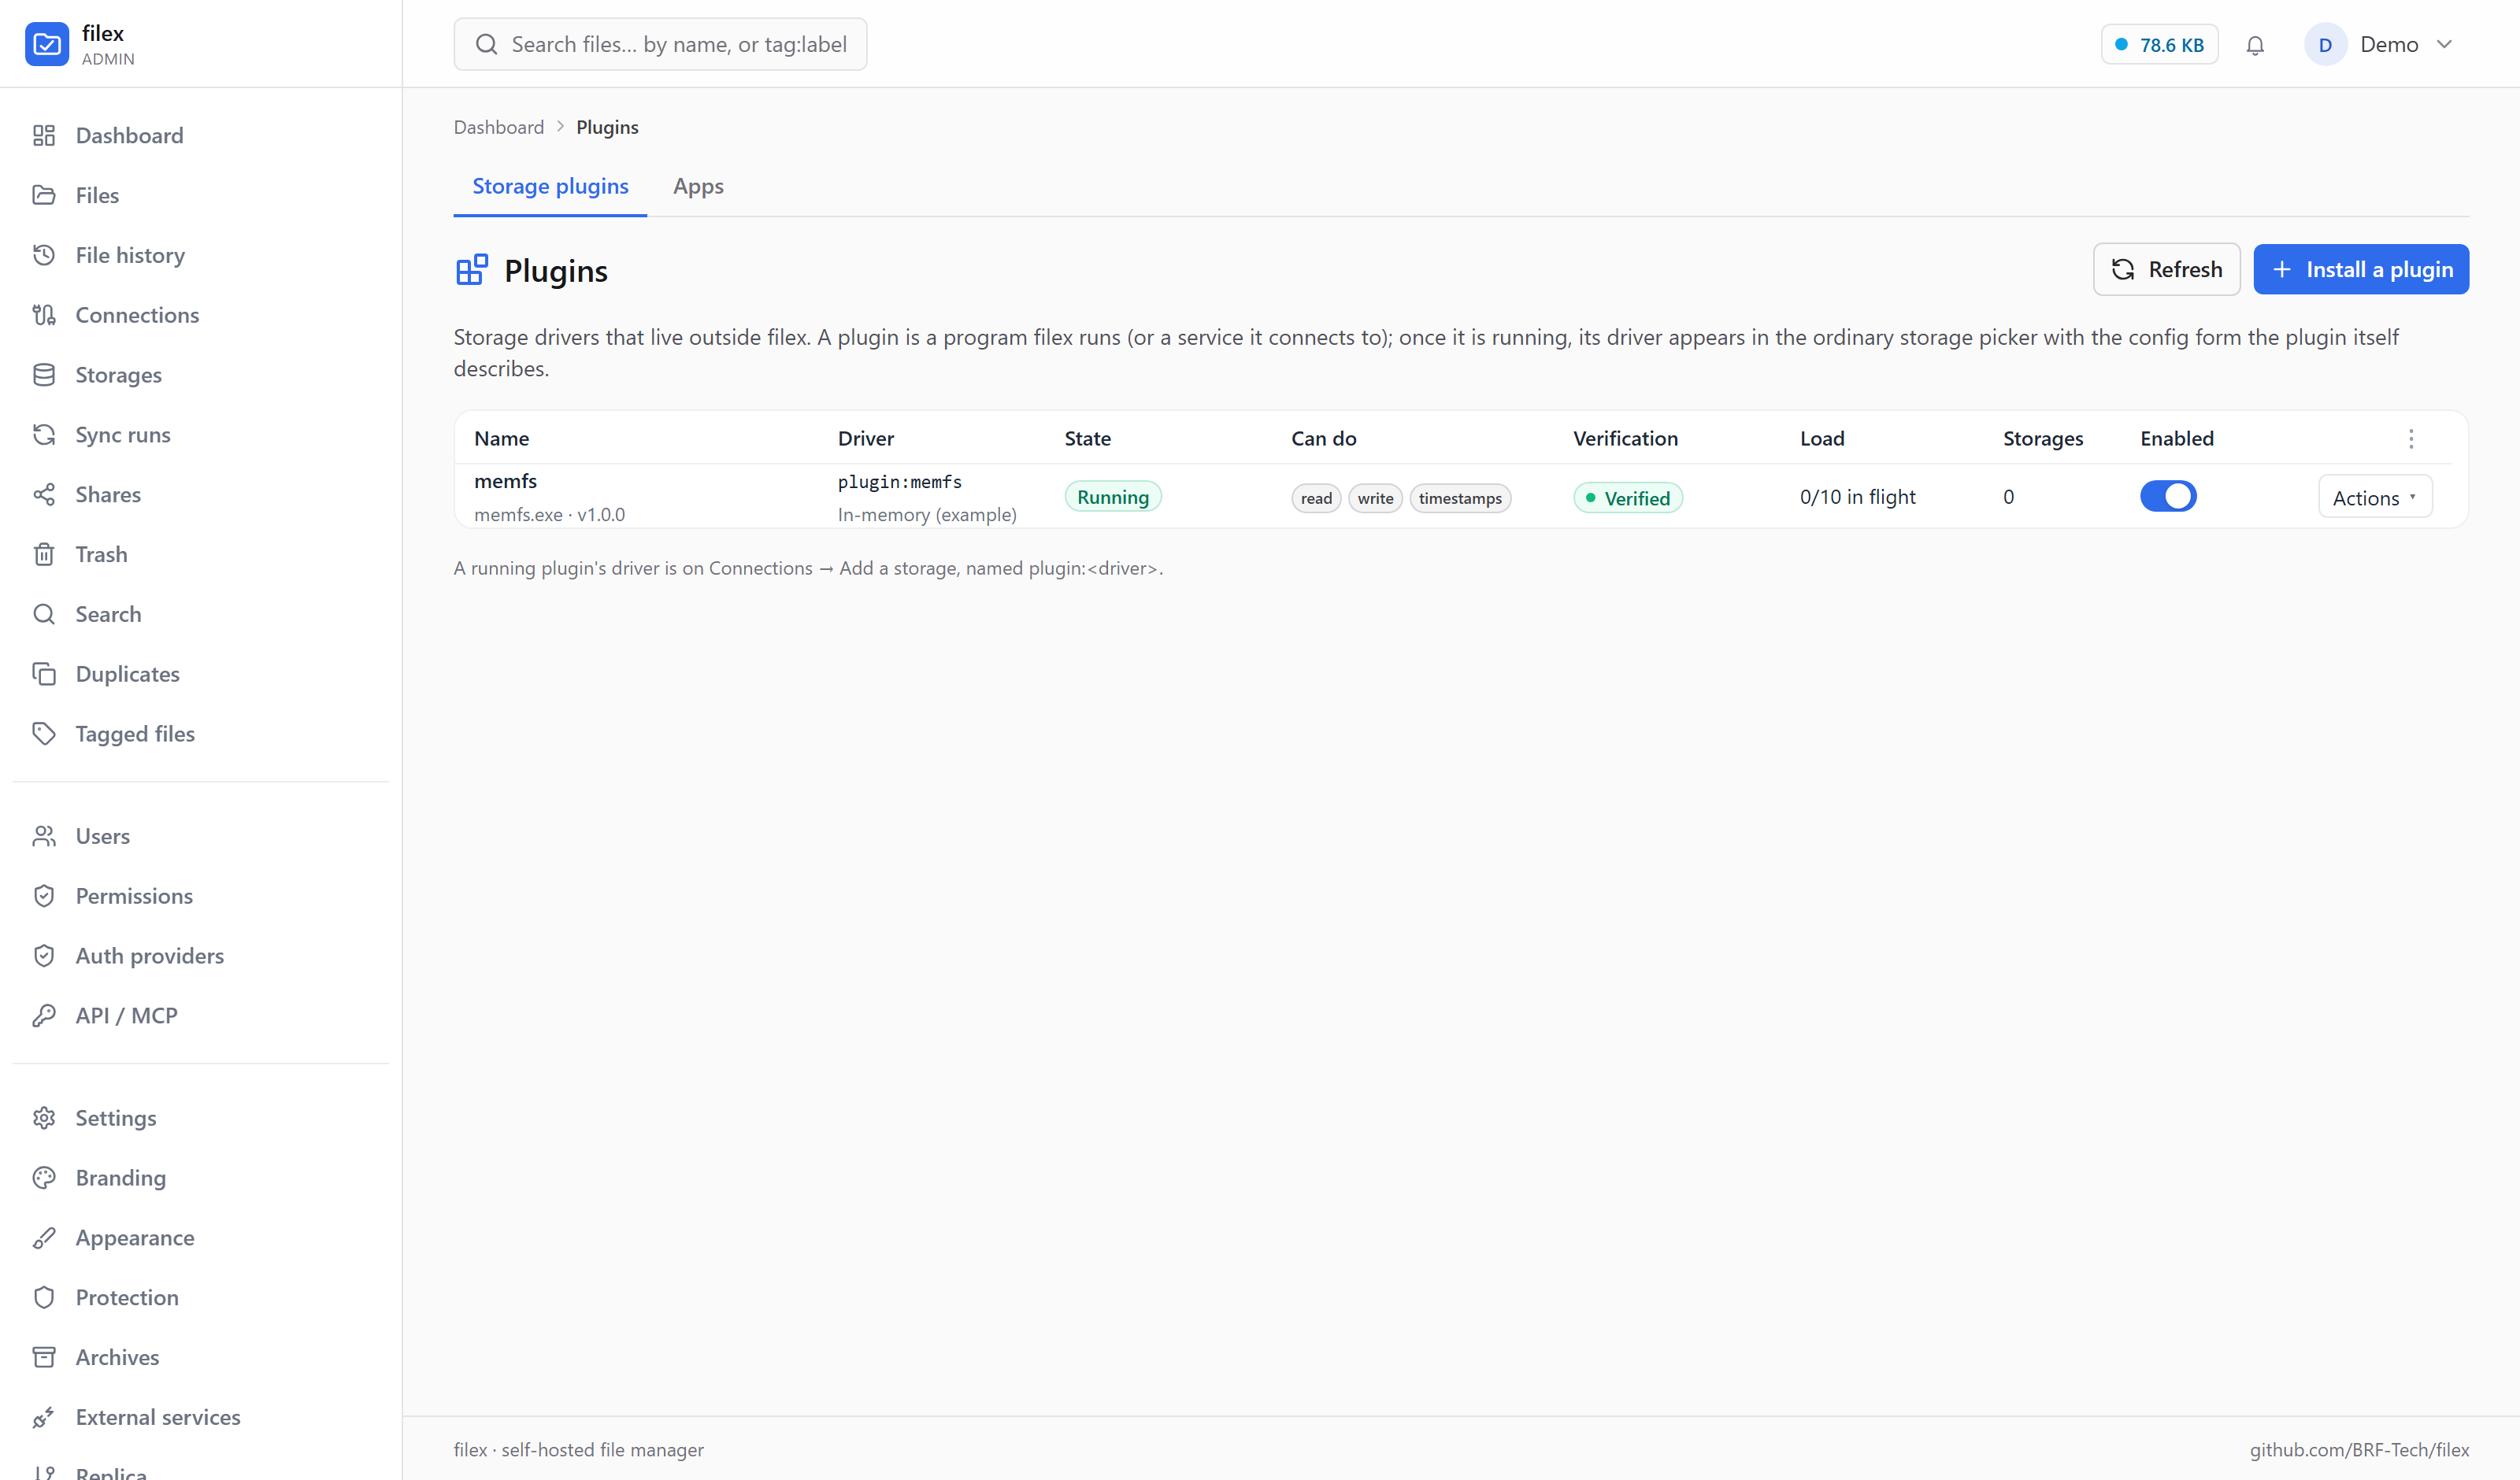
Task: Click the Archives box icon
Action: pyautogui.click(x=44, y=1357)
